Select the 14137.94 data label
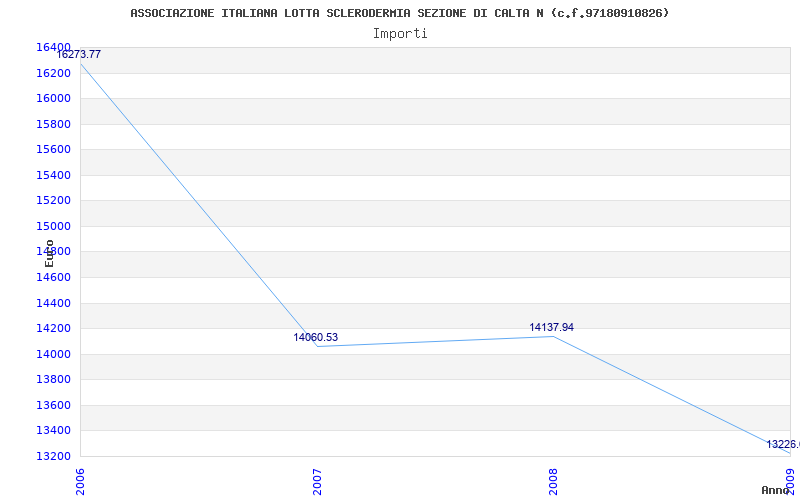 pyautogui.click(x=552, y=328)
